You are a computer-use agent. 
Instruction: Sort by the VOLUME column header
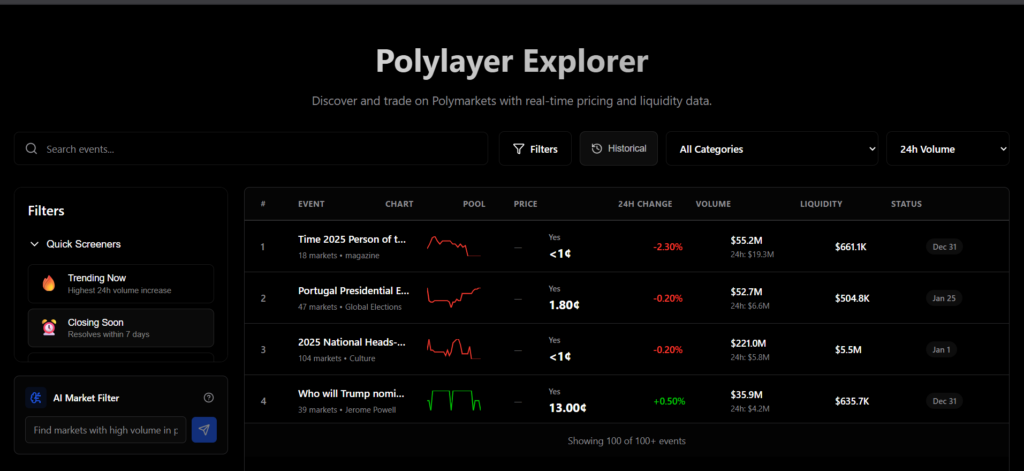coord(713,204)
